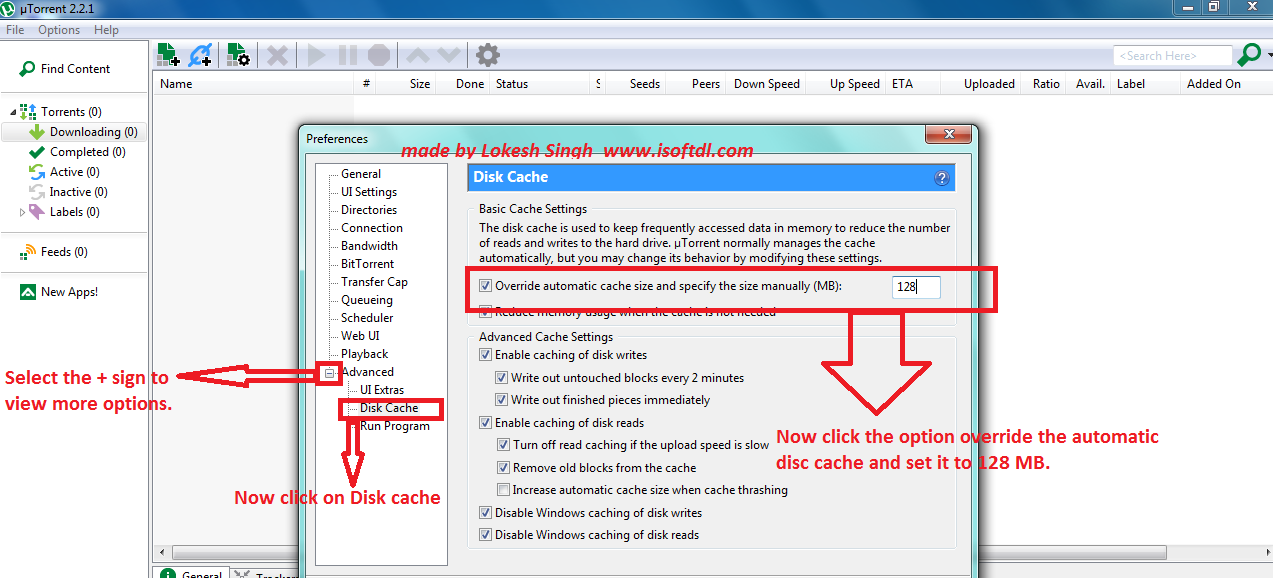Collapse the Advanced tree node
Screen dimensions: 1273x578
tap(330, 373)
